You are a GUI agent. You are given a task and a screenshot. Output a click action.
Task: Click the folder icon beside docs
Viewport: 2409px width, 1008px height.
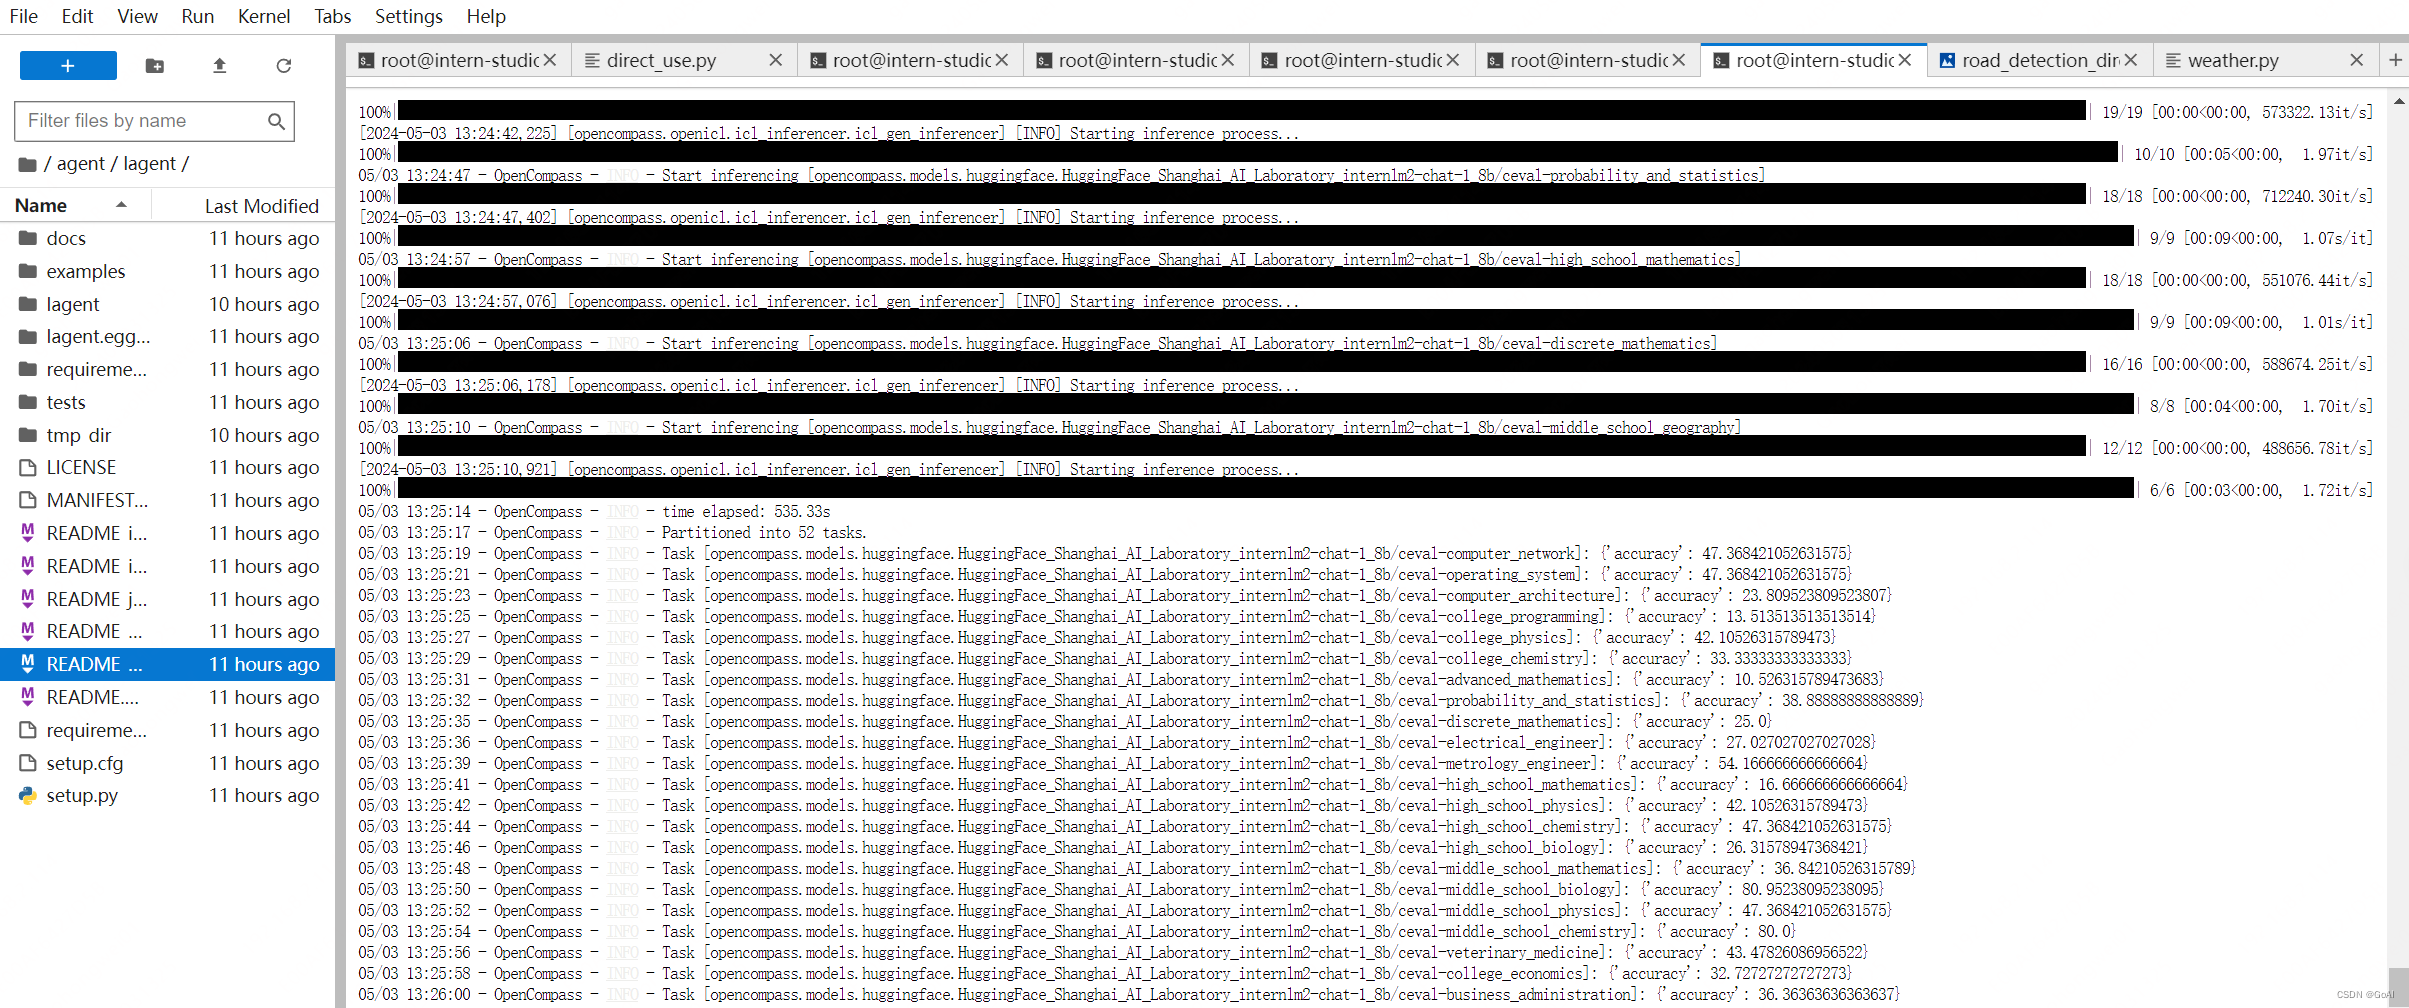click(x=28, y=238)
